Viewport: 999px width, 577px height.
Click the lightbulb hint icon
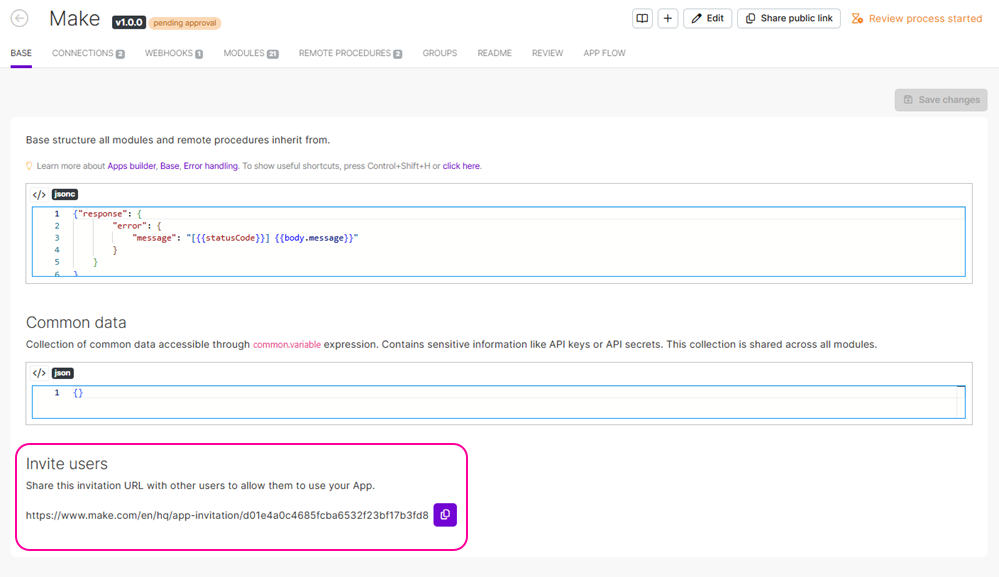point(30,166)
